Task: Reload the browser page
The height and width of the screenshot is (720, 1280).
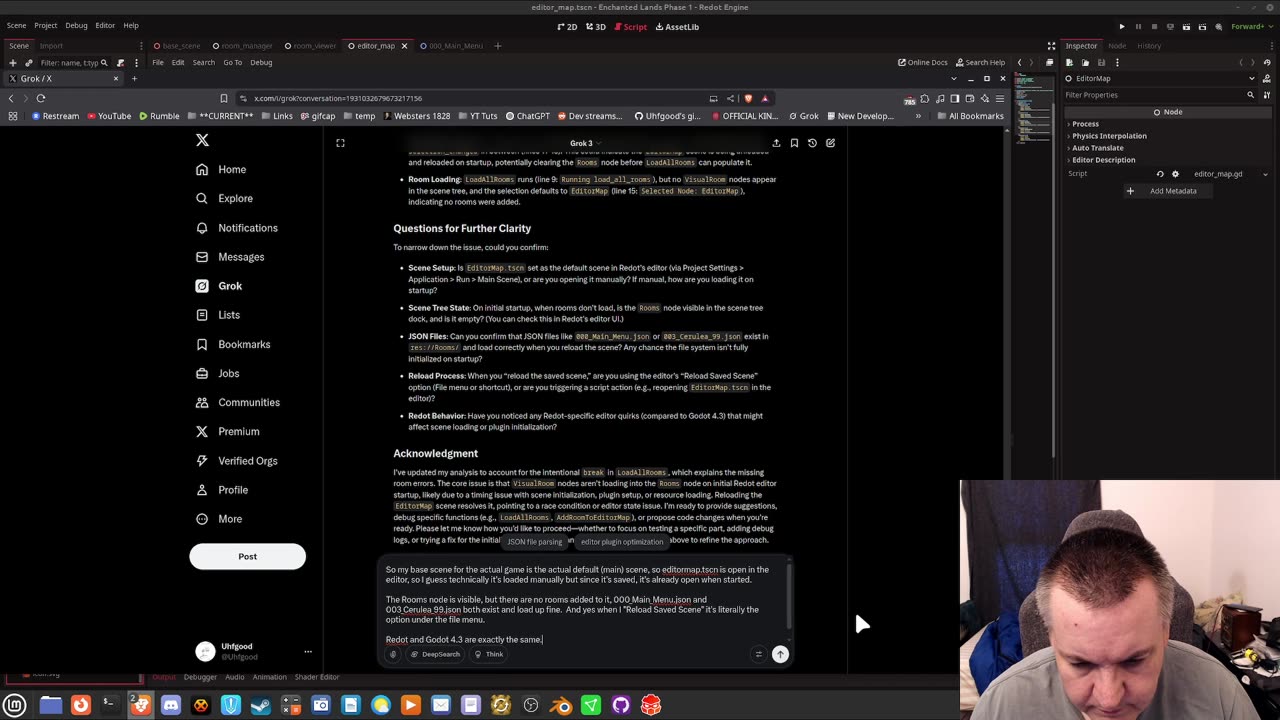Action: (x=41, y=98)
